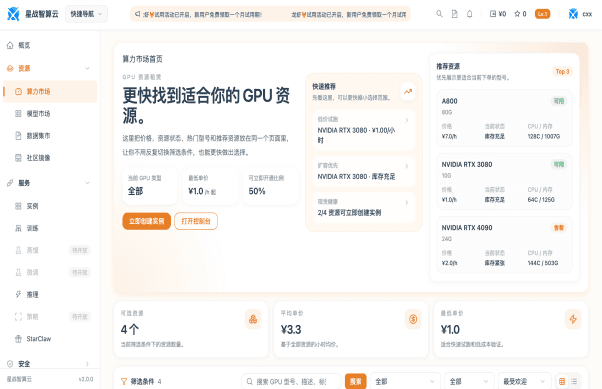The width and height of the screenshot is (602, 389).
Task: Click the 安全 shield icon
Action: (x=10, y=364)
